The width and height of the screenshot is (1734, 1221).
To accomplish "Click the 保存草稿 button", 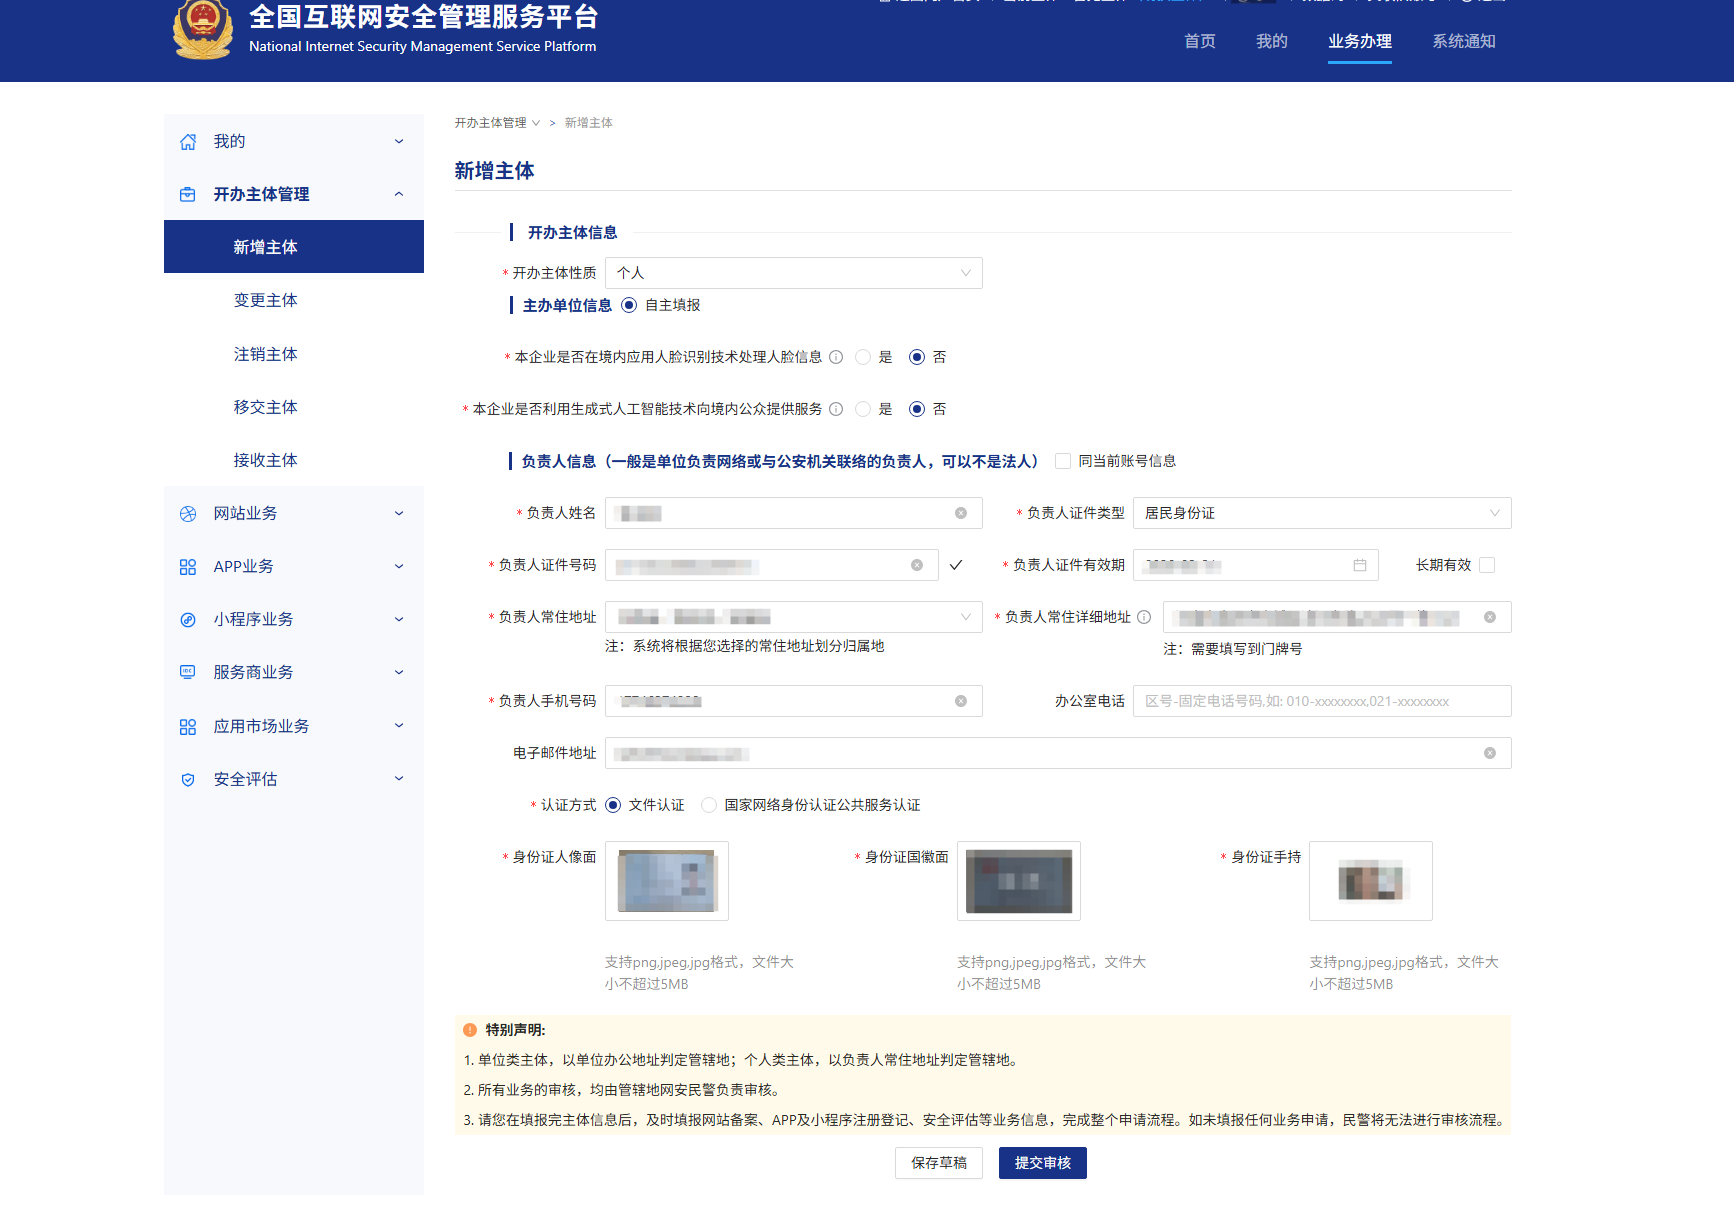I will pyautogui.click(x=938, y=1163).
